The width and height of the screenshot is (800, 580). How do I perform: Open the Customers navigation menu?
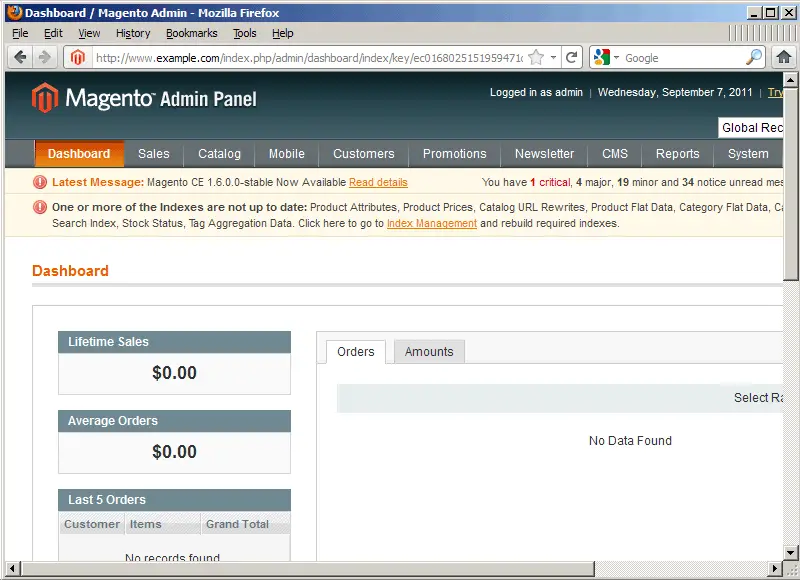[x=364, y=154]
